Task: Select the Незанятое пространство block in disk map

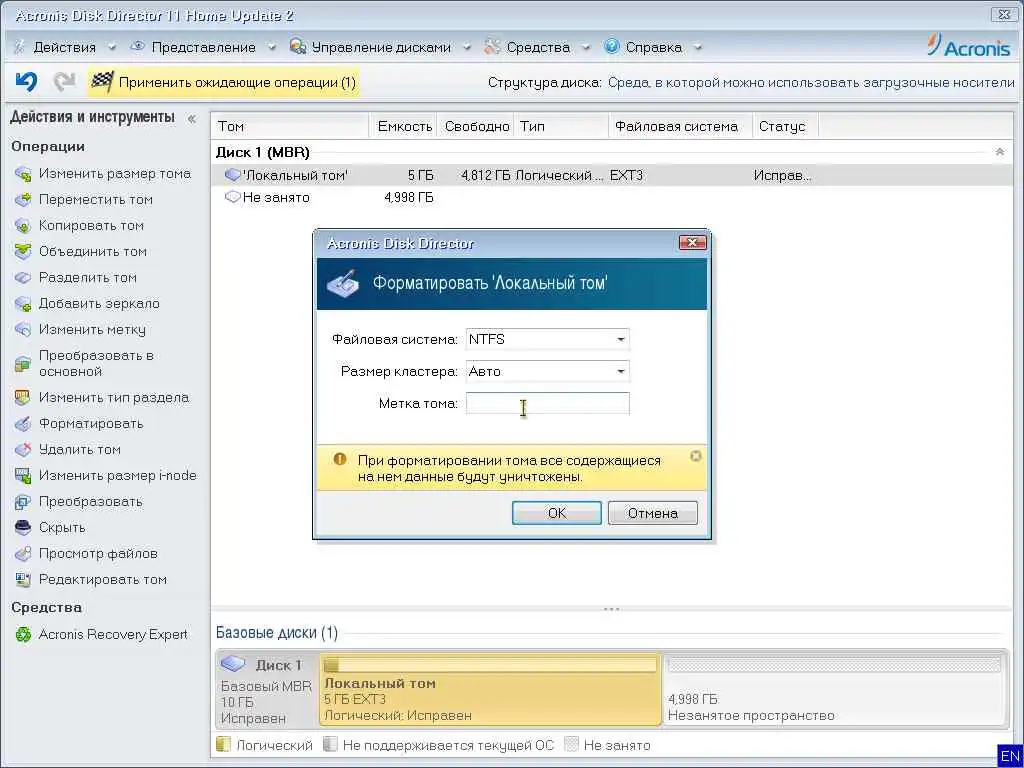Action: (835, 690)
